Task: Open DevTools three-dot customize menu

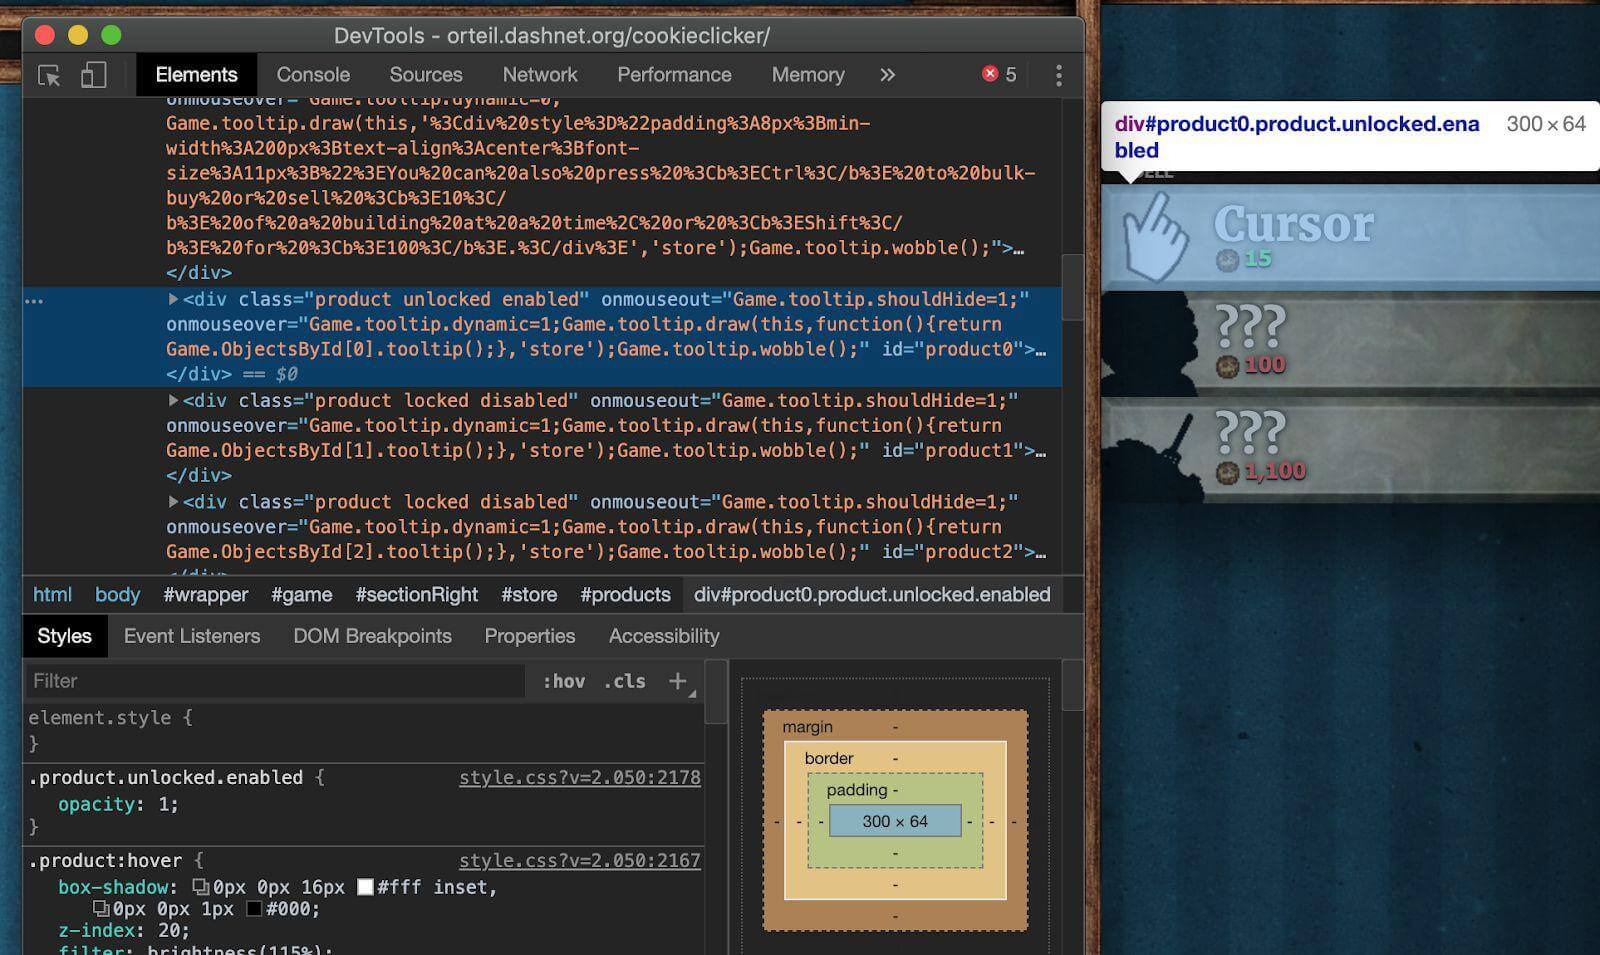Action: (1058, 75)
